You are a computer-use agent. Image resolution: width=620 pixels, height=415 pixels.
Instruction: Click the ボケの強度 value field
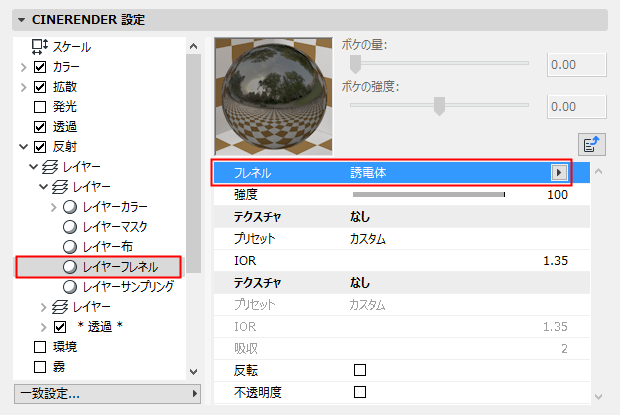pyautogui.click(x=577, y=107)
